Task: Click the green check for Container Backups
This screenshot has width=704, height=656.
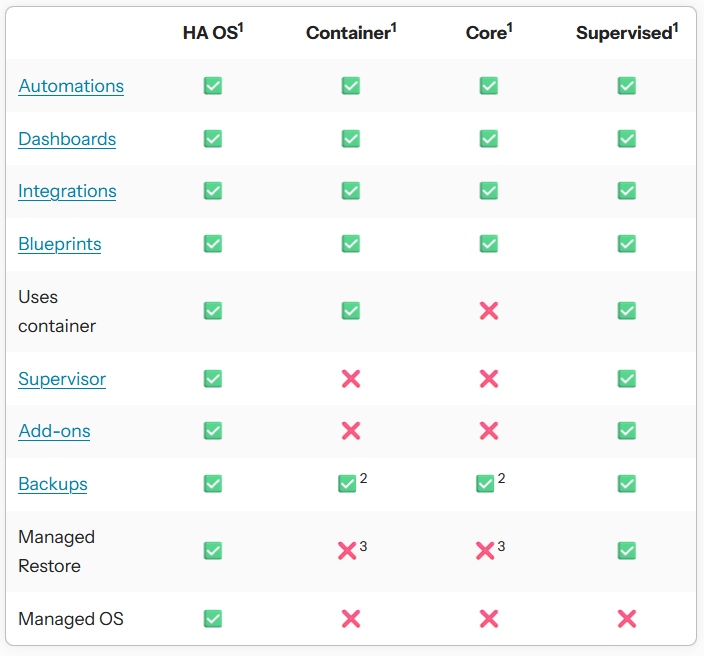Action: point(347,484)
